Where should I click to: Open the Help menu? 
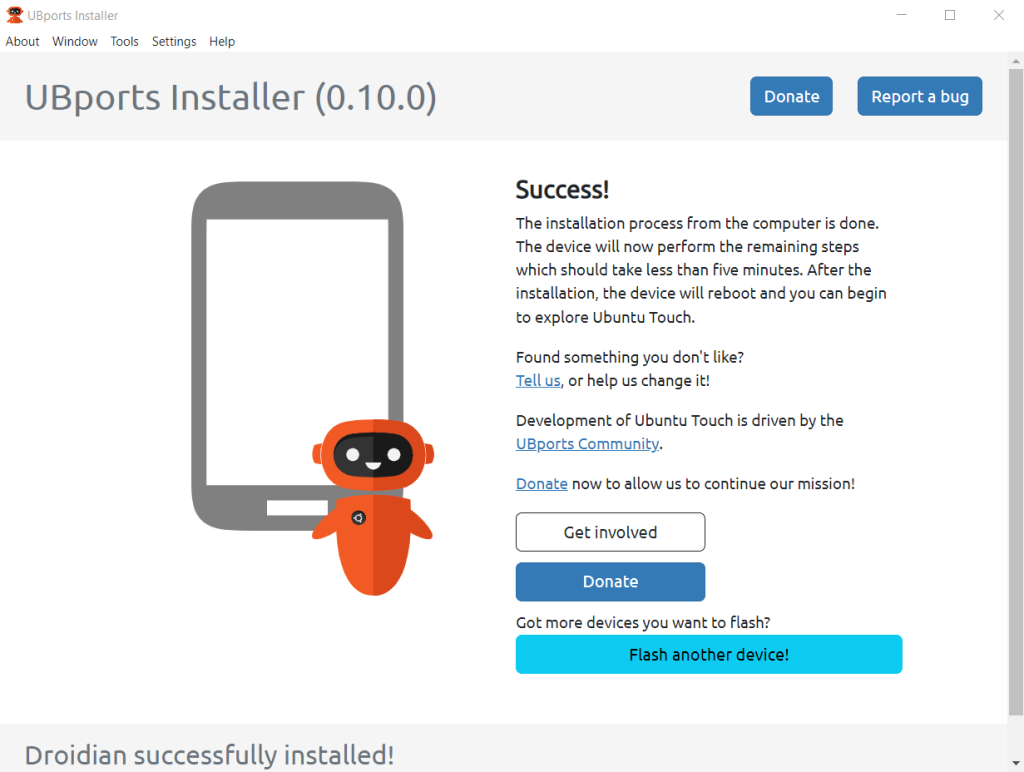pos(222,41)
